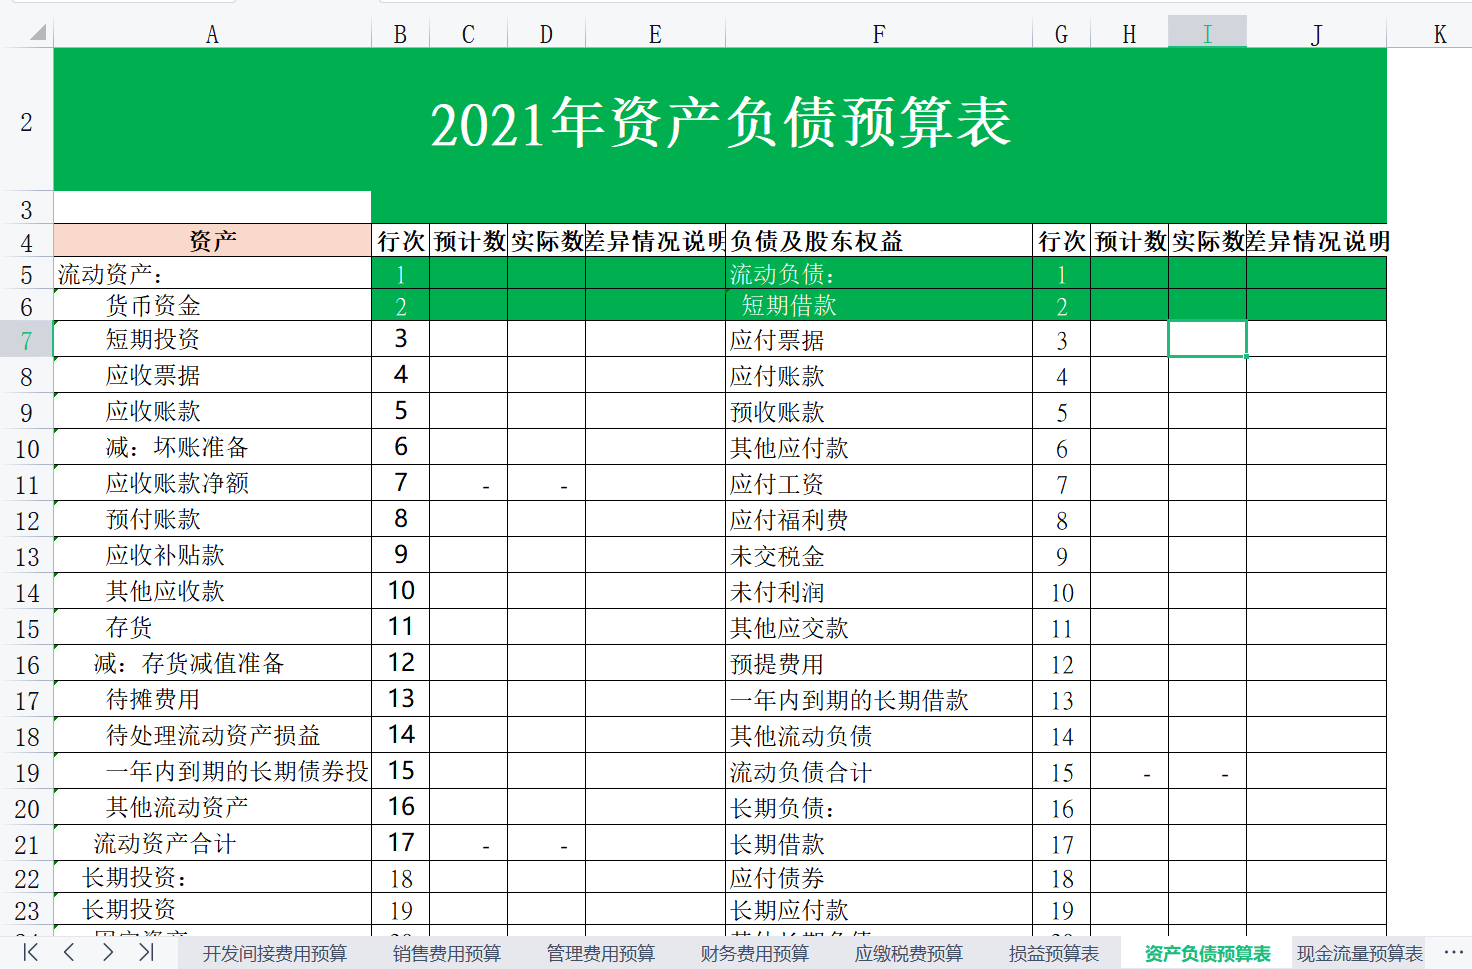This screenshot has width=1472, height=969.
Task: Select the 应付债券 cell
Action: [879, 878]
